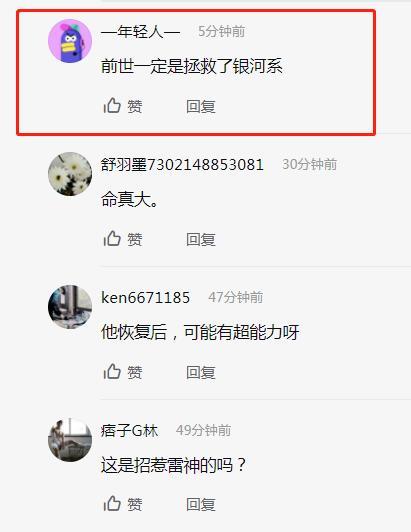Click the 赞 label under 前世一定是拯救了银河系

pyautogui.click(x=135, y=107)
